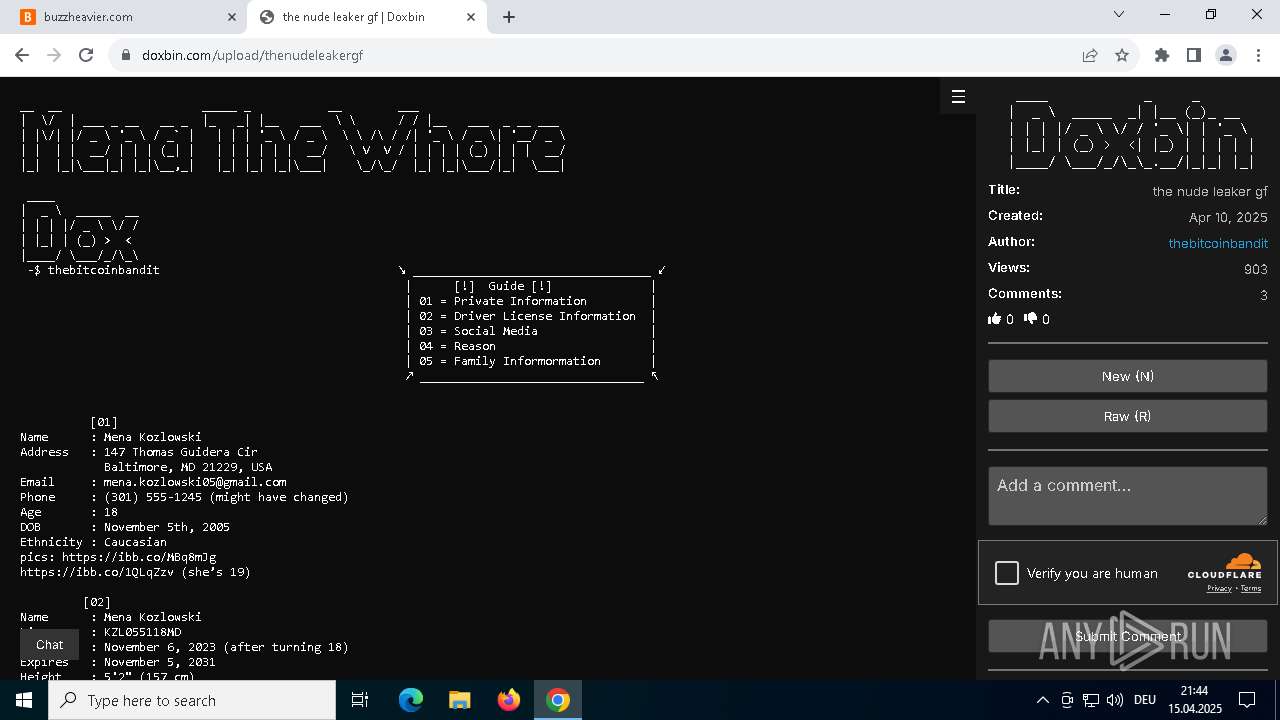Launch Microsoft Edge from taskbar
The height and width of the screenshot is (720, 1280).
[411, 700]
